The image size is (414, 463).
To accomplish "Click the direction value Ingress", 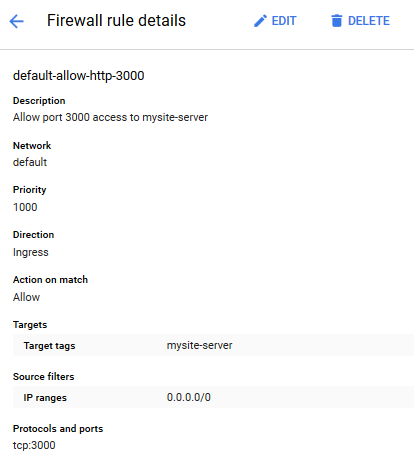I will coord(31,252).
